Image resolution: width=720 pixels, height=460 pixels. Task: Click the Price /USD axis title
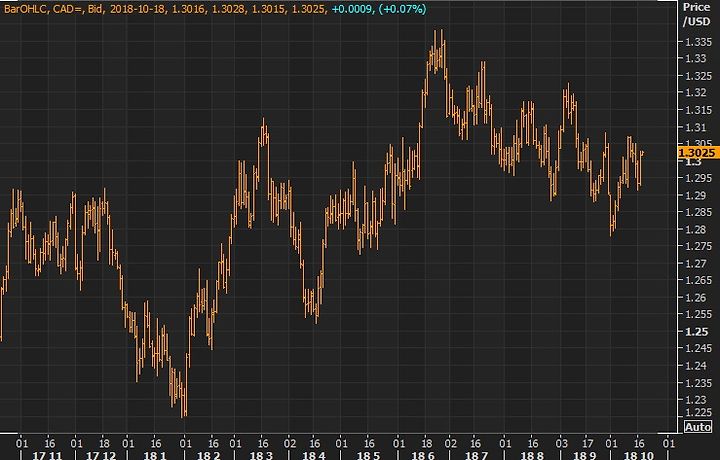(x=697, y=14)
